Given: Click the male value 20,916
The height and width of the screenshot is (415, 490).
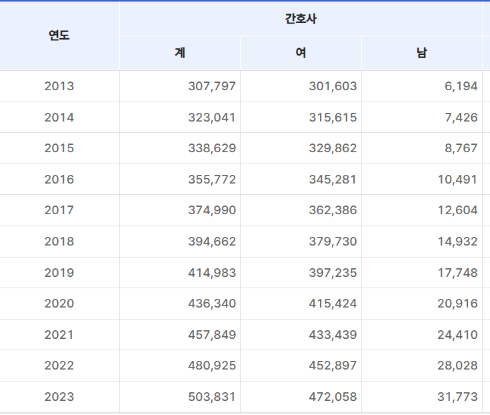Looking at the screenshot, I should (457, 304).
